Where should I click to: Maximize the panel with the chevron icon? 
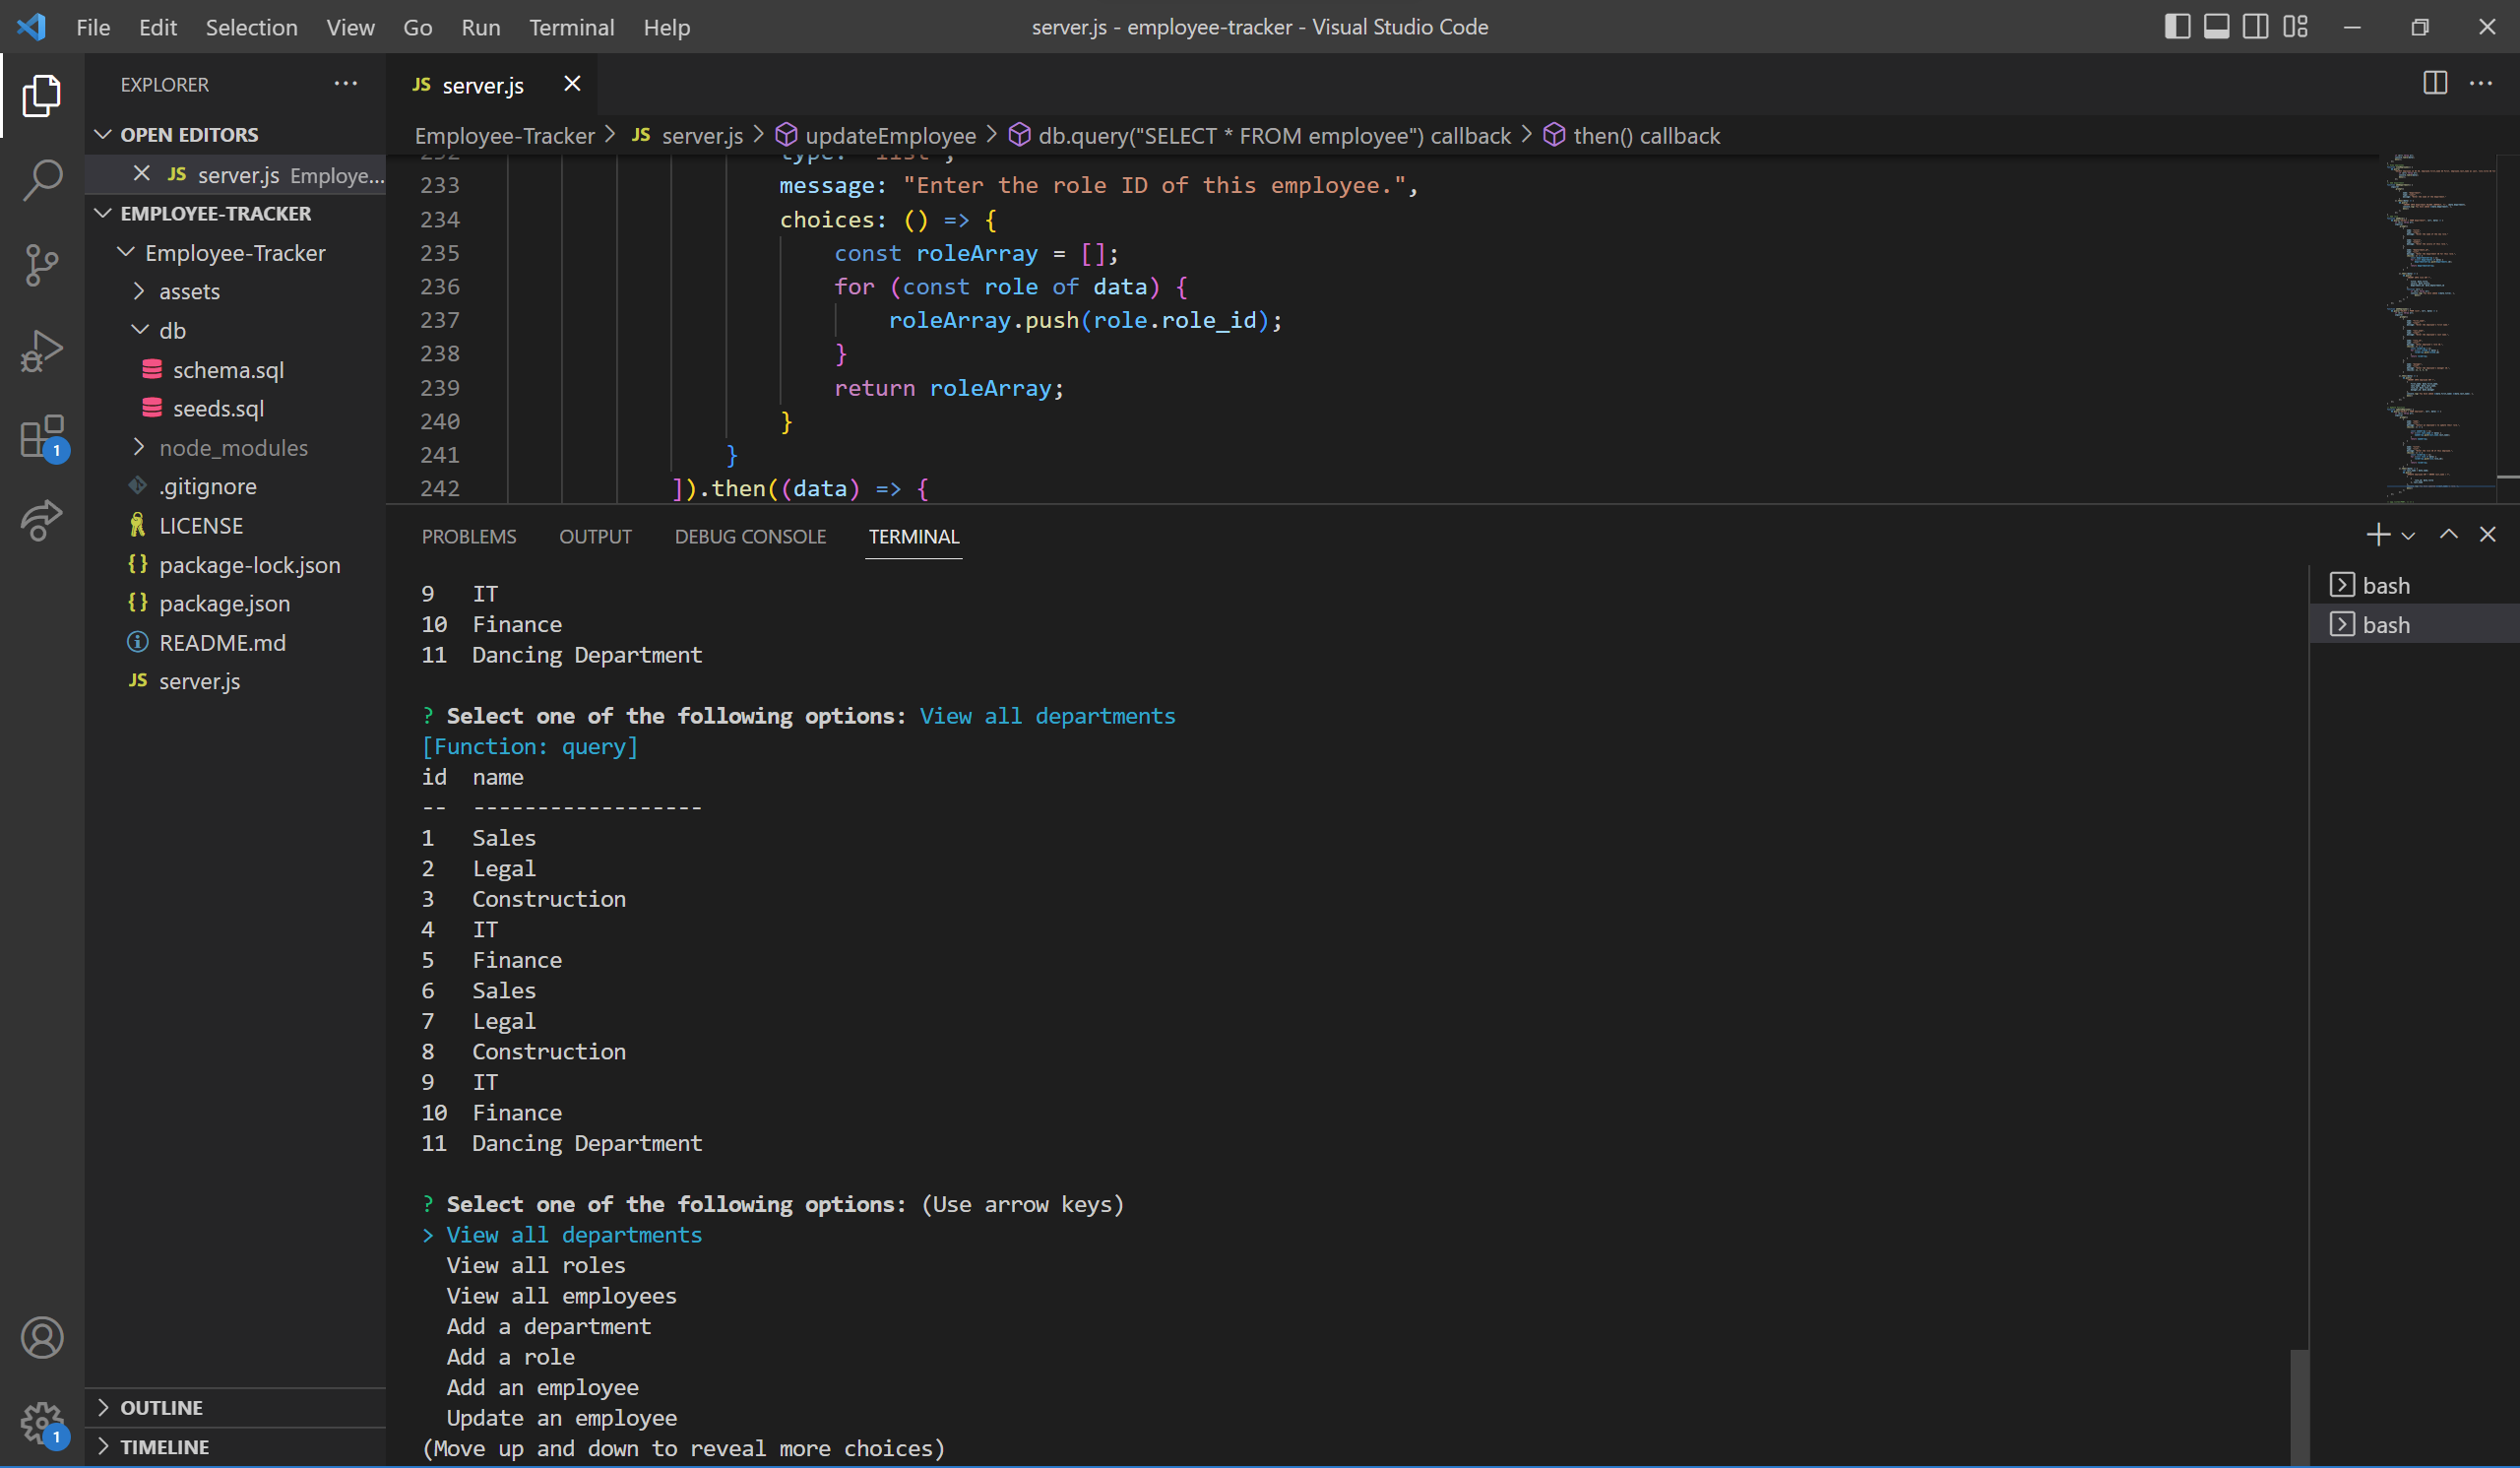(x=2448, y=535)
